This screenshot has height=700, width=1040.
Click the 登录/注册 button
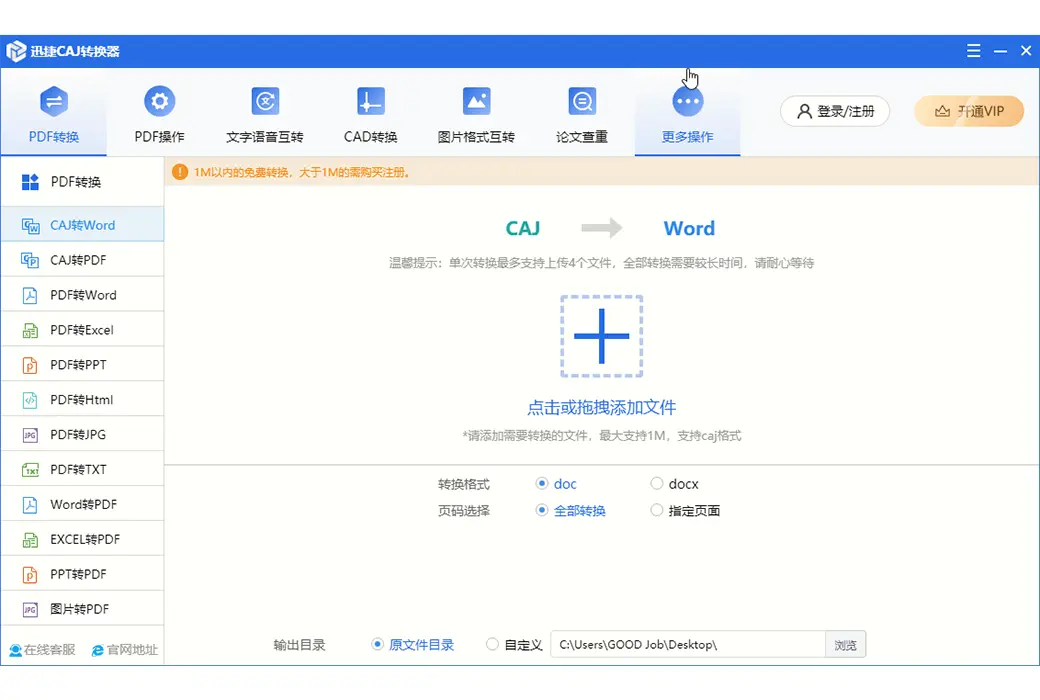click(x=835, y=111)
